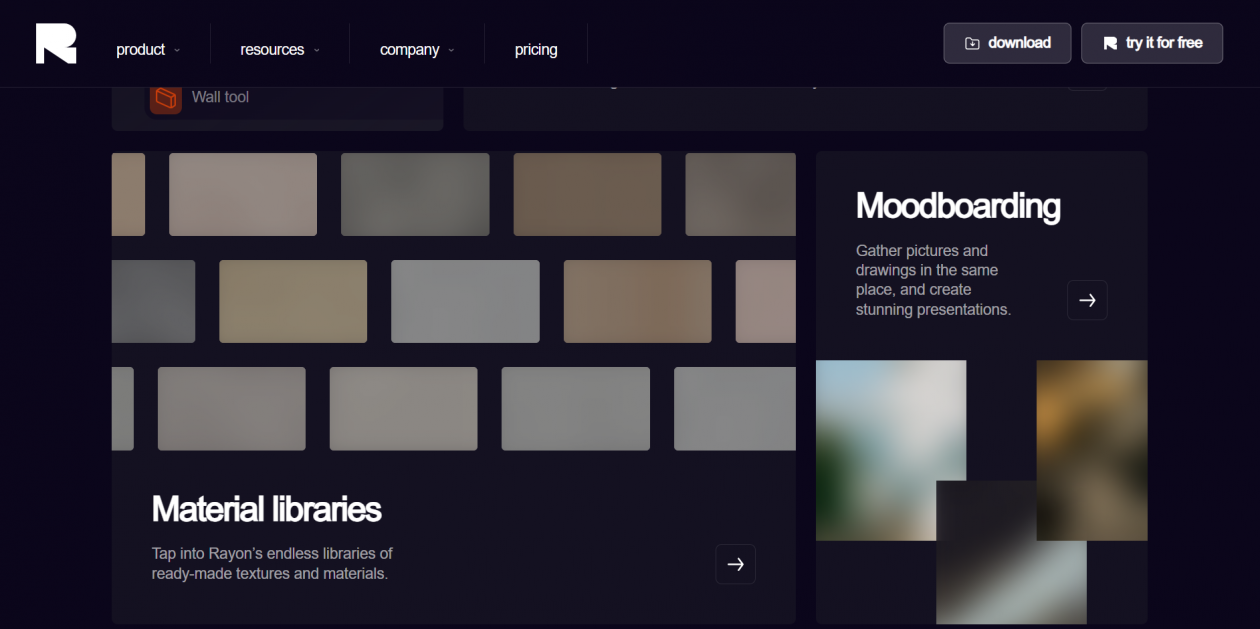Click the Rayon R logo

point(56,43)
